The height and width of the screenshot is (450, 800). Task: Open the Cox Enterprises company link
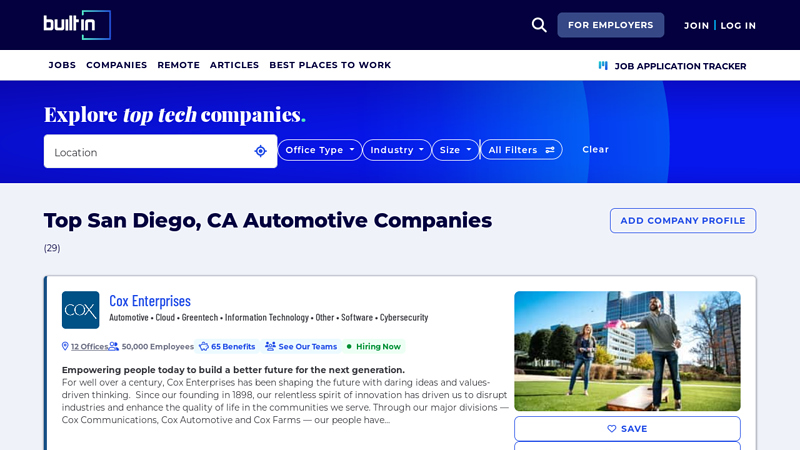[150, 301]
